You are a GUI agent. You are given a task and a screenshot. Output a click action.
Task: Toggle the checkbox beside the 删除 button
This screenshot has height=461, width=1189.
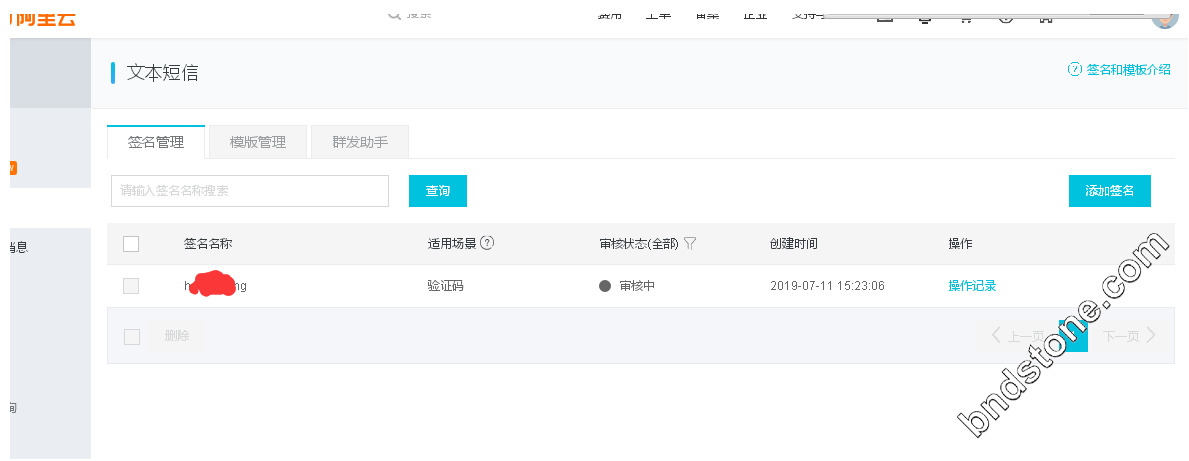tap(132, 337)
